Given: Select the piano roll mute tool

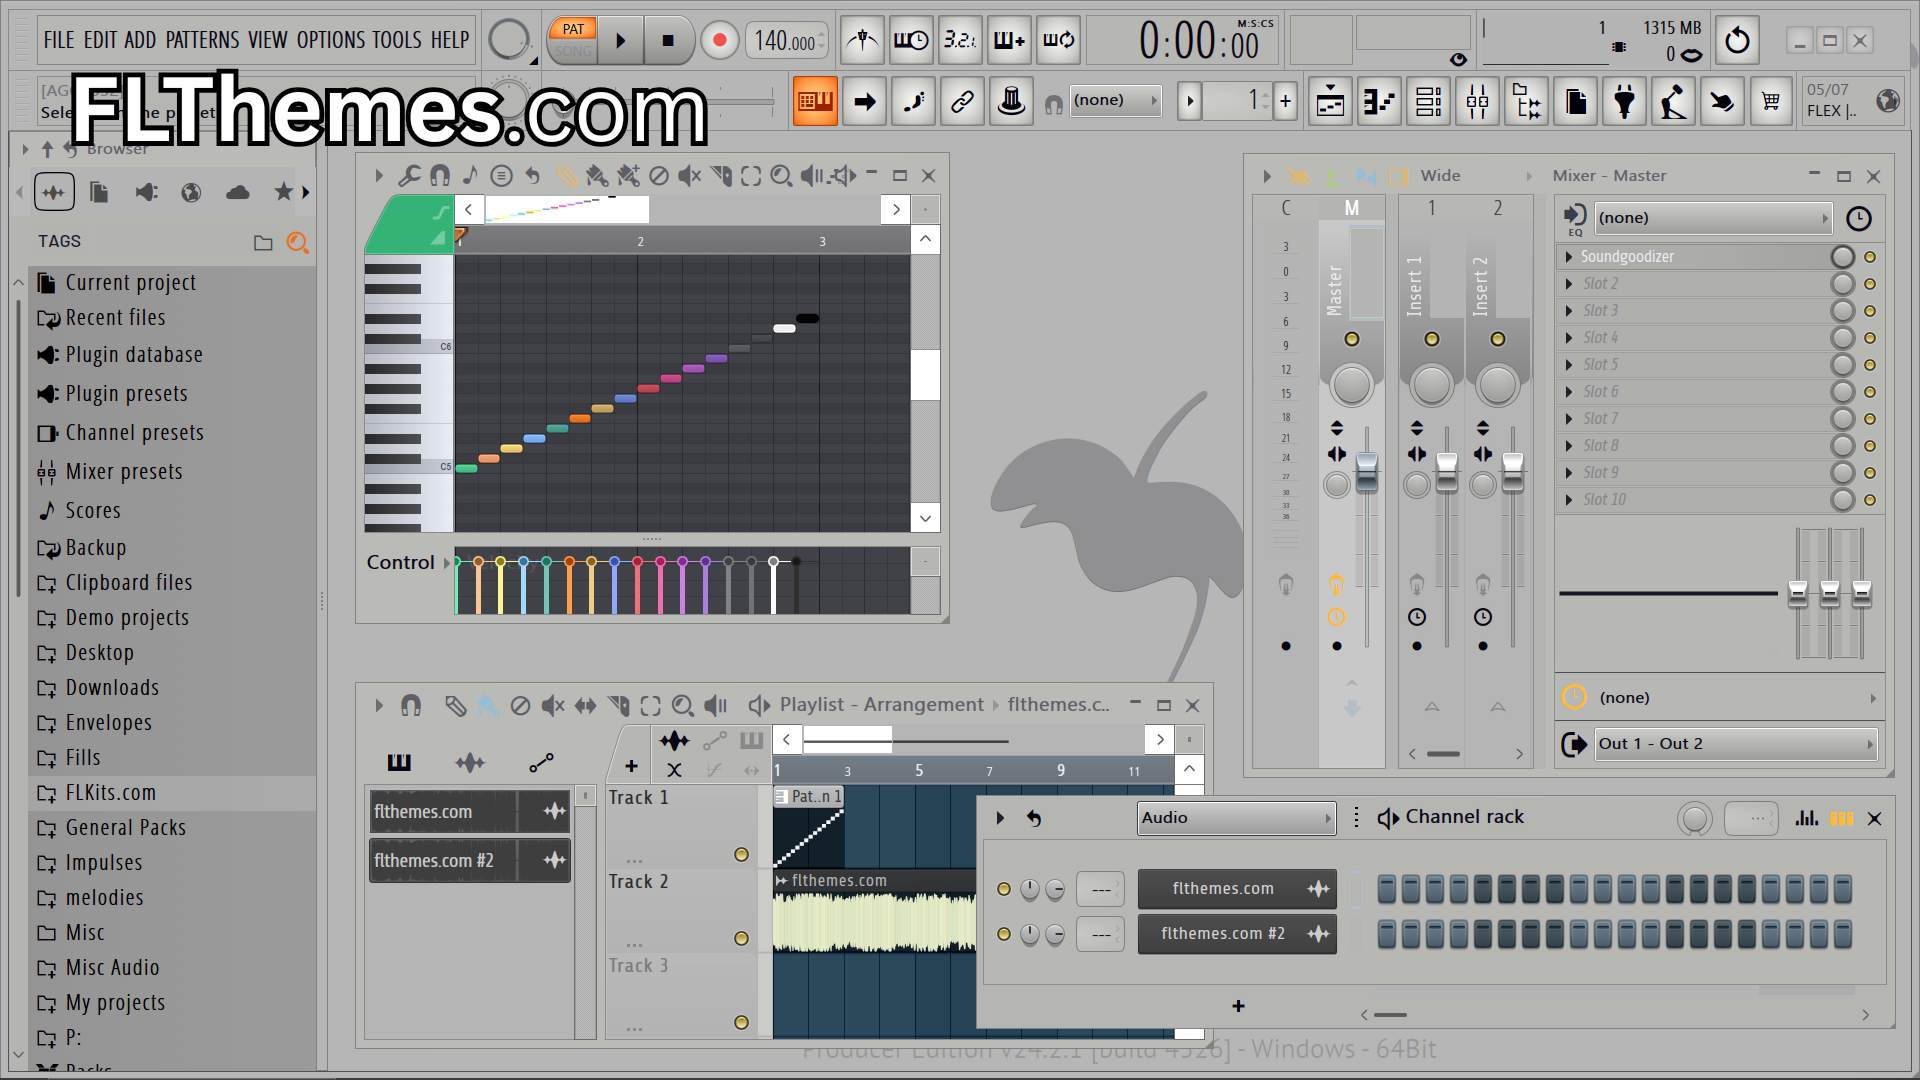Looking at the screenshot, I should pyautogui.click(x=689, y=177).
